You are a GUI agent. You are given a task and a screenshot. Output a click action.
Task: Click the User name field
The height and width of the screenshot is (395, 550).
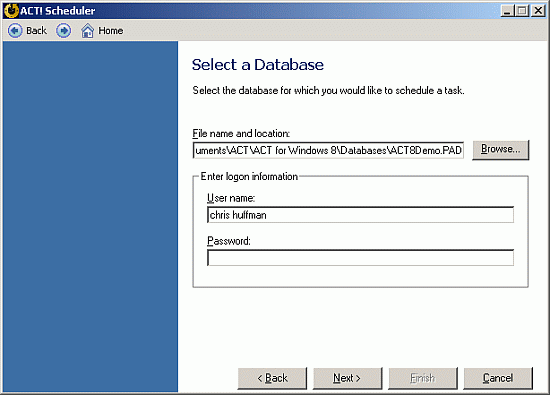click(x=361, y=215)
